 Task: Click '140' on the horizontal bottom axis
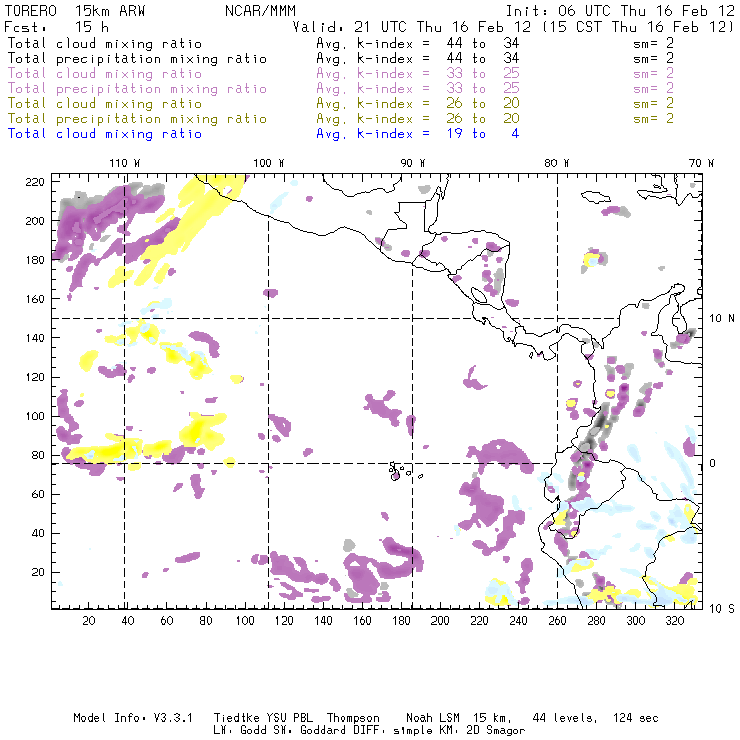(323, 621)
